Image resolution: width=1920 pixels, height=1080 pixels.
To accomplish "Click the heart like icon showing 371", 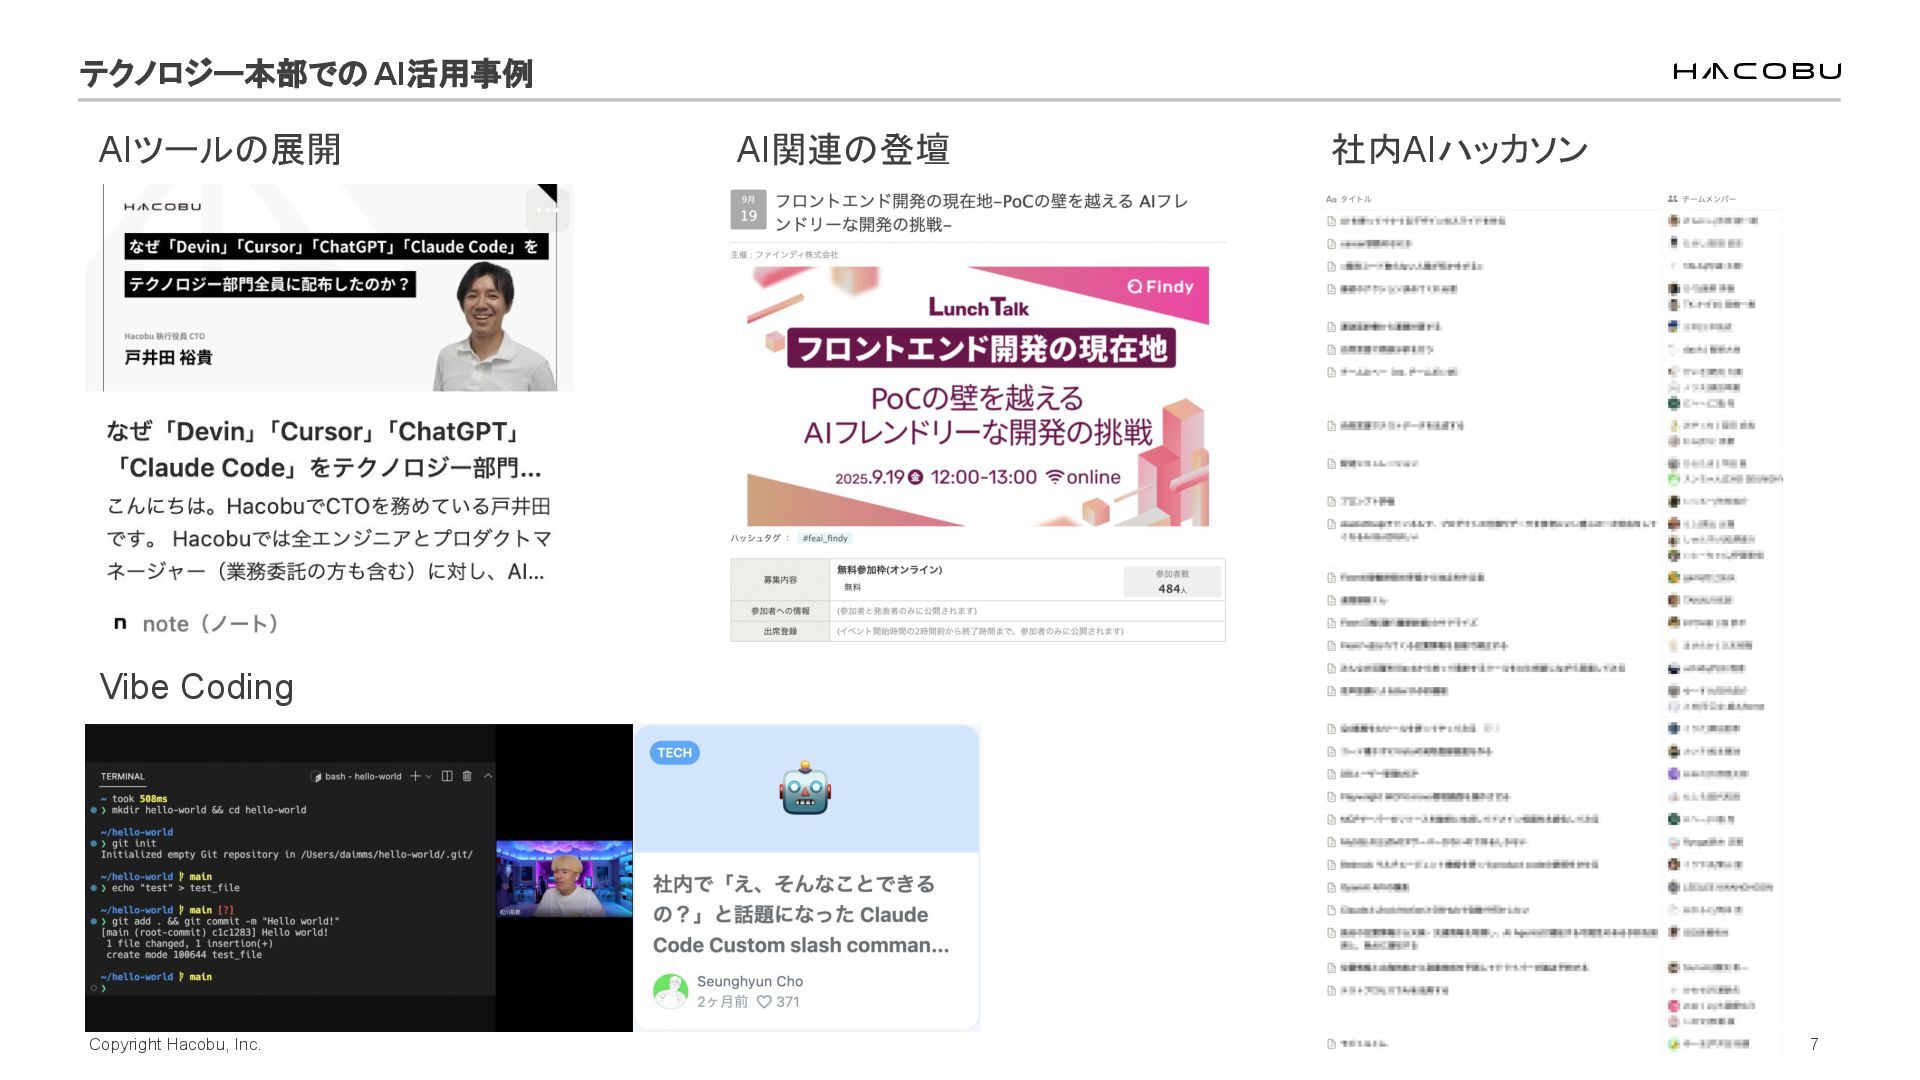I will point(764,1002).
